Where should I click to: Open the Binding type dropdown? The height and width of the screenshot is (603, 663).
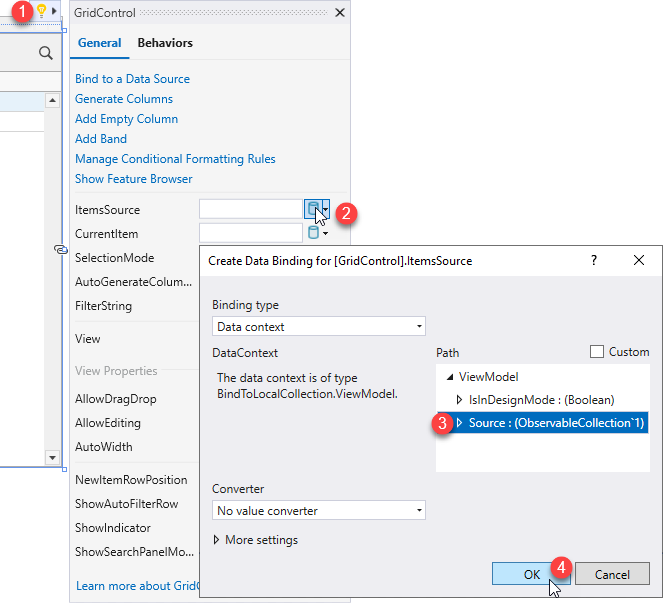319,326
